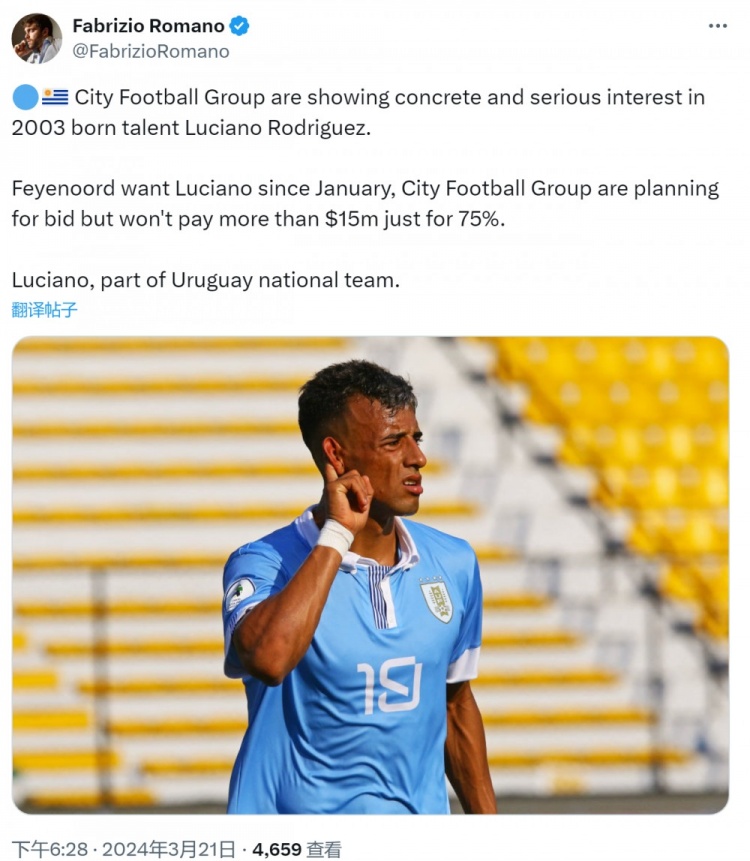Viewport: 750px width, 861px height.
Task: Click the 4,659 views count
Action: (x=277, y=849)
